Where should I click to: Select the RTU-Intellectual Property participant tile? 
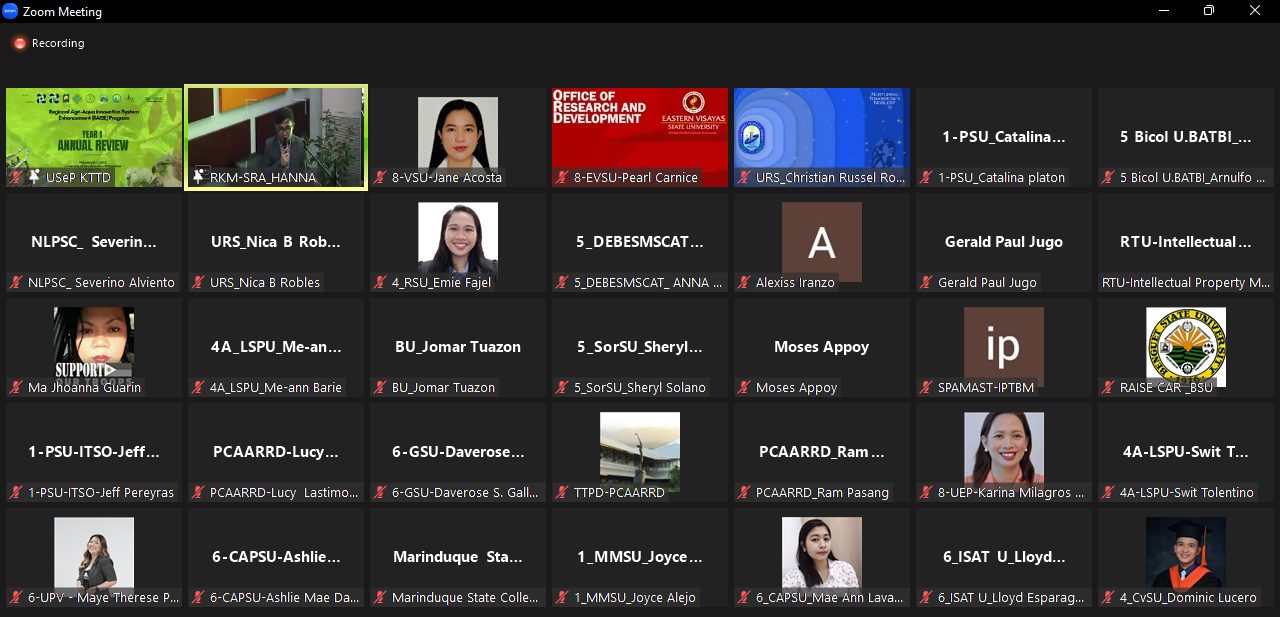tap(1186, 242)
